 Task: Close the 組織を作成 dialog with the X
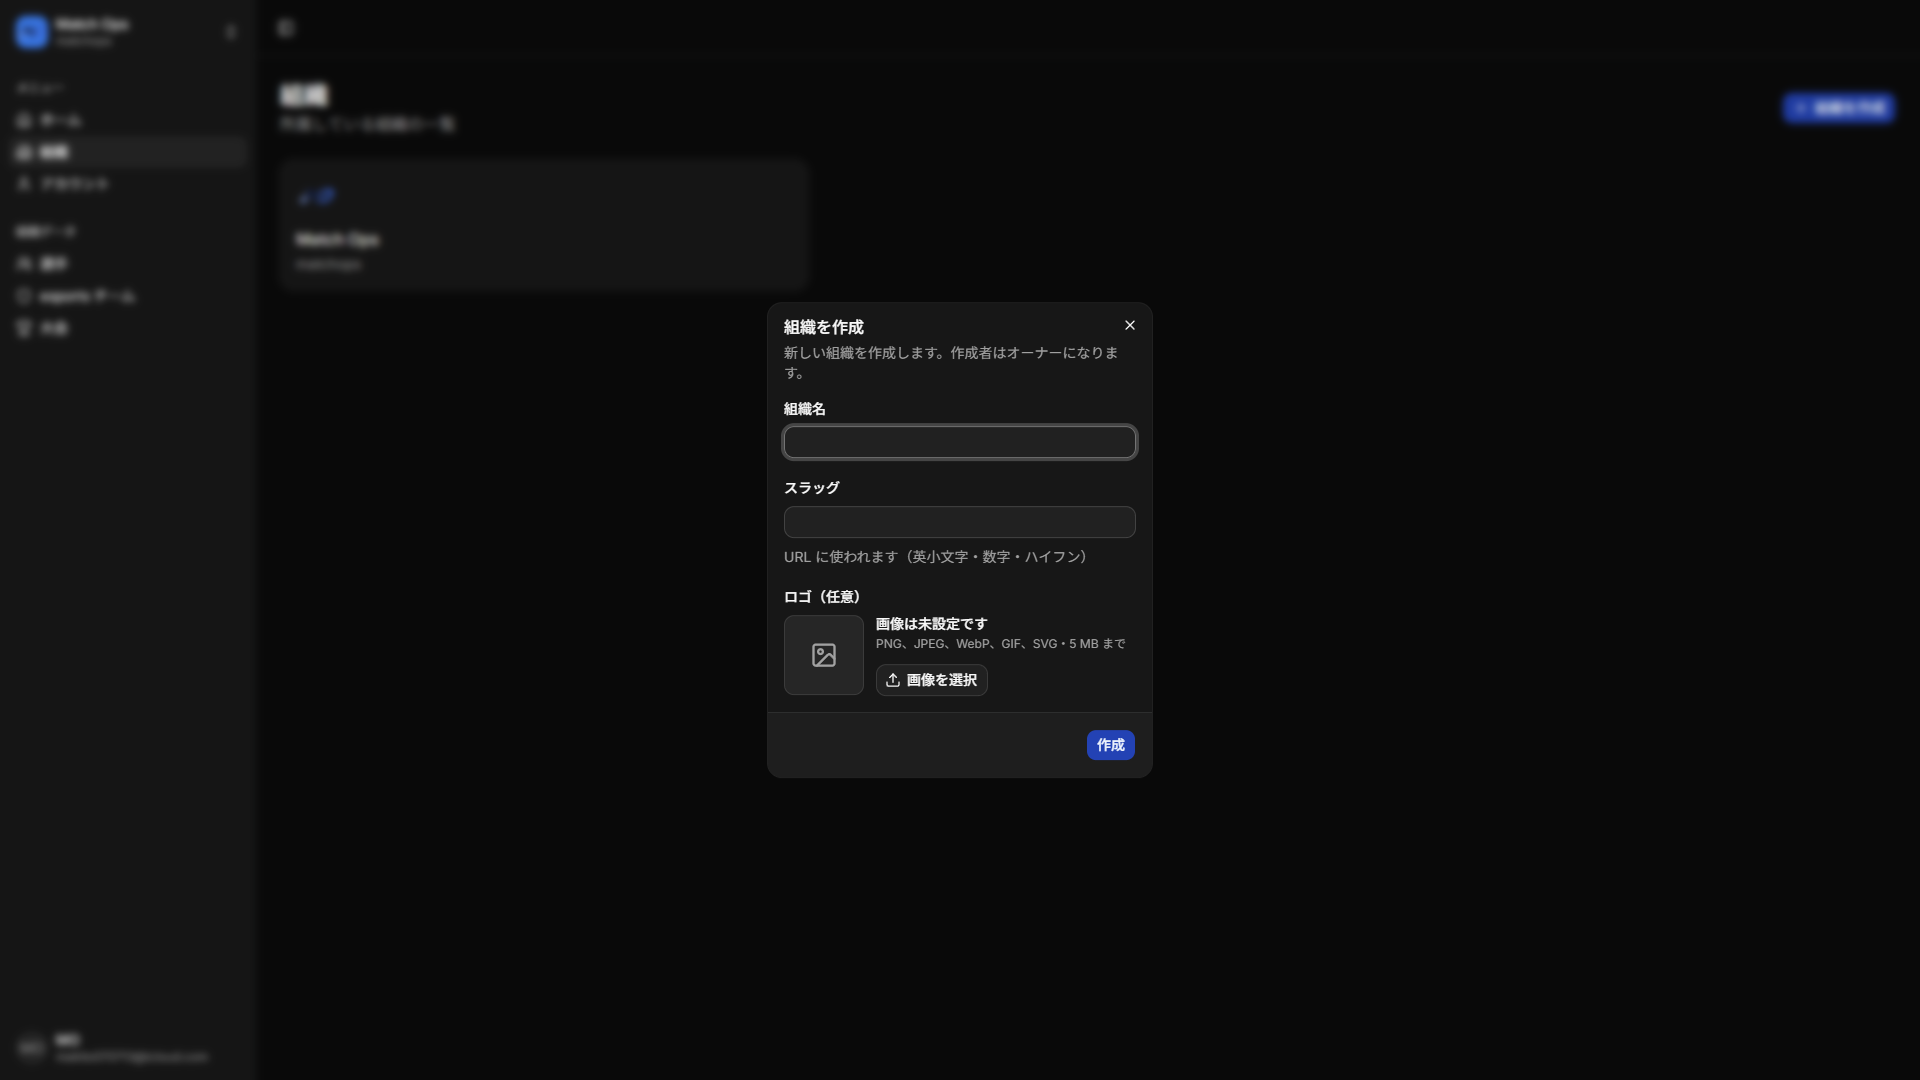[1130, 326]
